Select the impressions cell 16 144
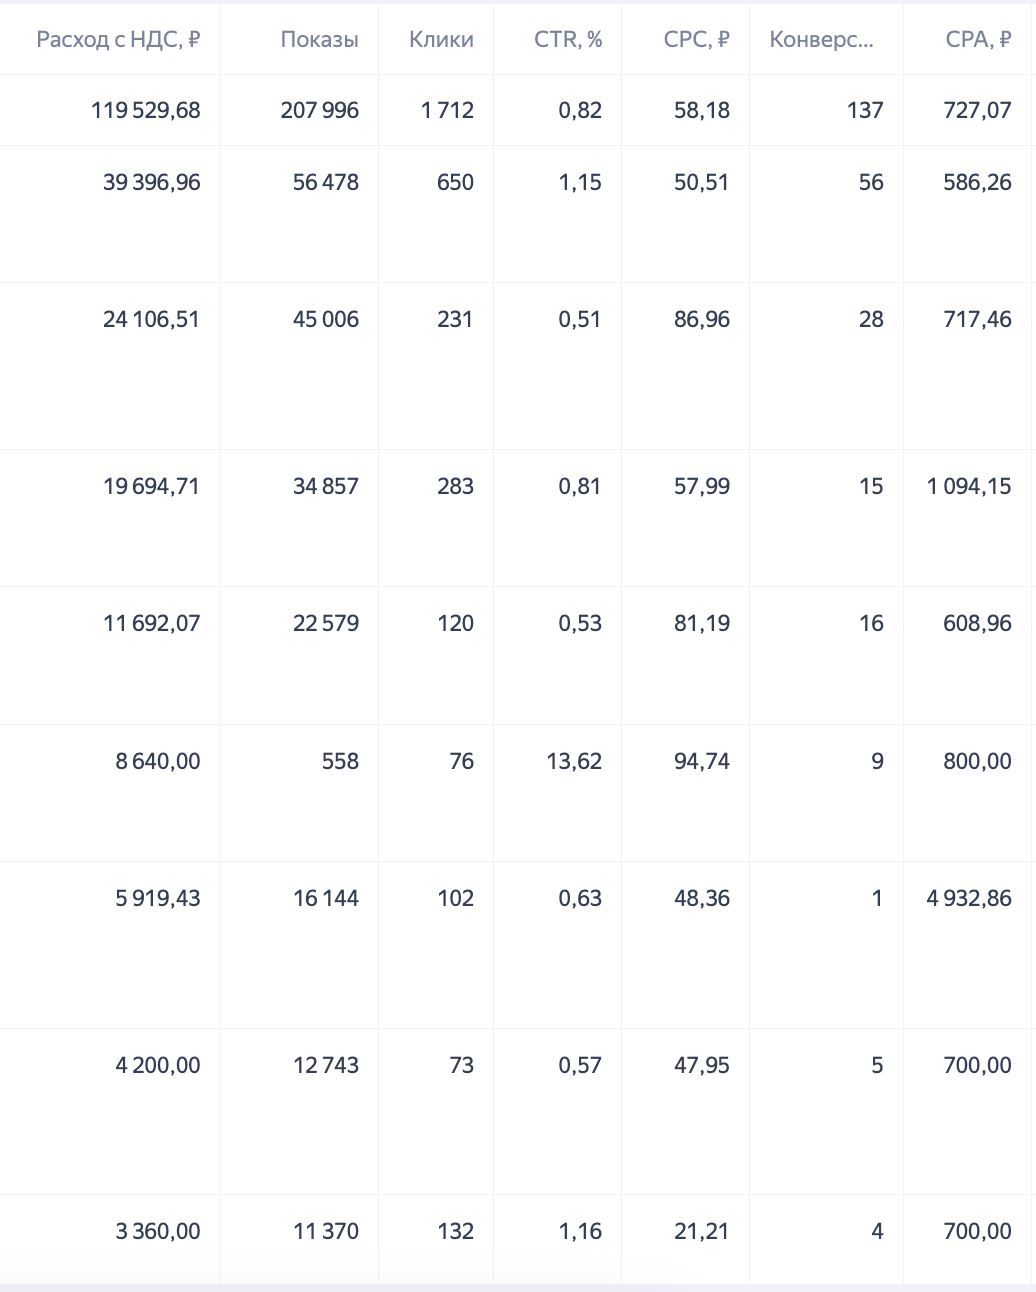 click(326, 898)
